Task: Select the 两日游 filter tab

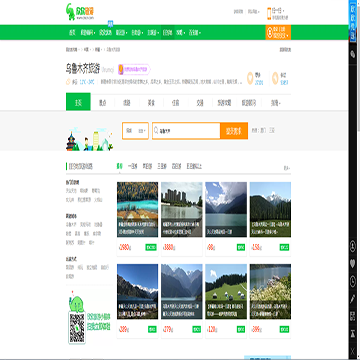Action: coord(147,166)
